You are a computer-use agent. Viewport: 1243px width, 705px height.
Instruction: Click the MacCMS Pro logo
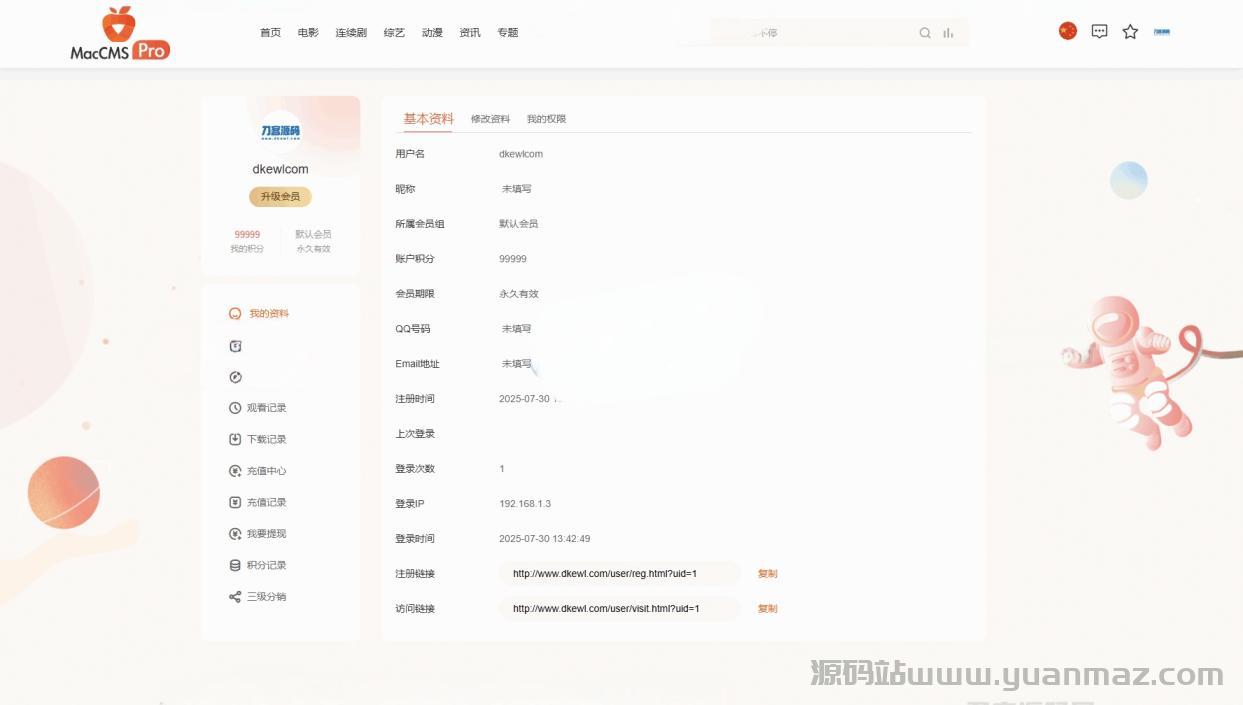(x=120, y=34)
